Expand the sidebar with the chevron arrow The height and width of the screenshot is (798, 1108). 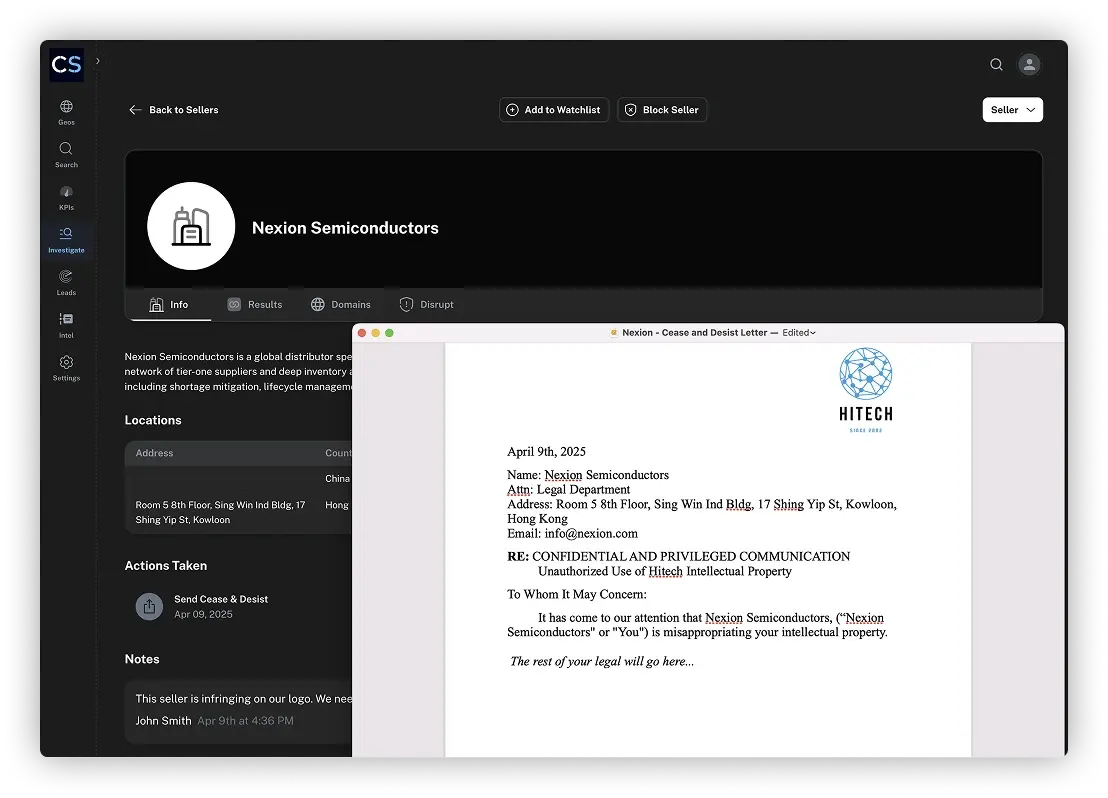click(x=98, y=61)
